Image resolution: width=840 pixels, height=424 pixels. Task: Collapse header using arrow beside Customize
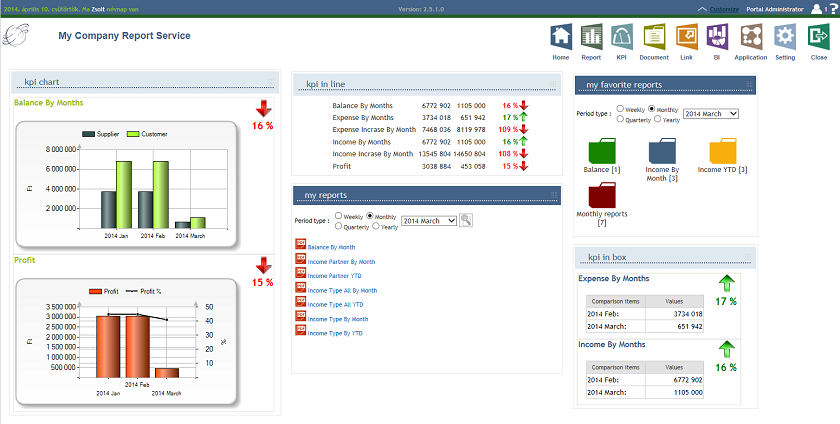pyautogui.click(x=702, y=9)
